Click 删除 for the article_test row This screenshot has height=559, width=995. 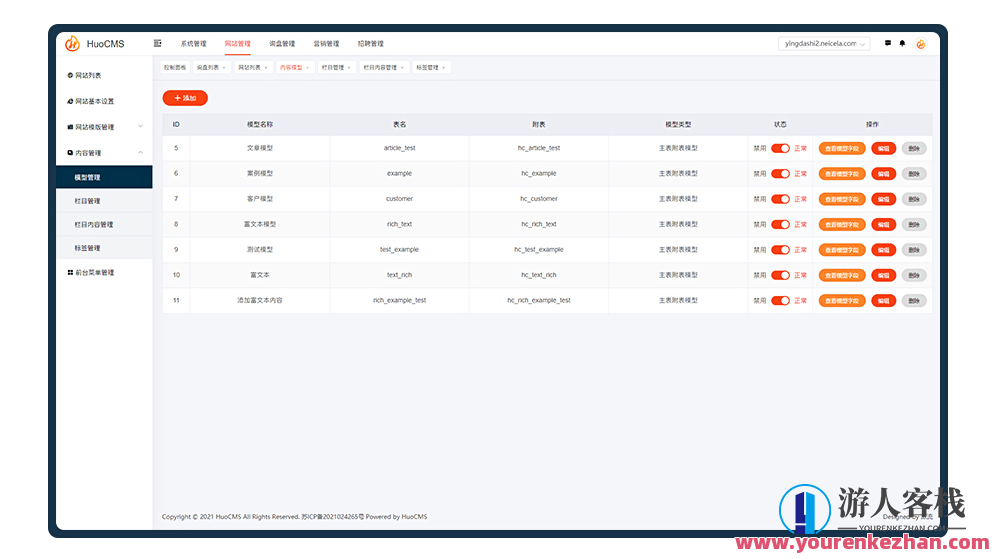pyautogui.click(x=914, y=148)
